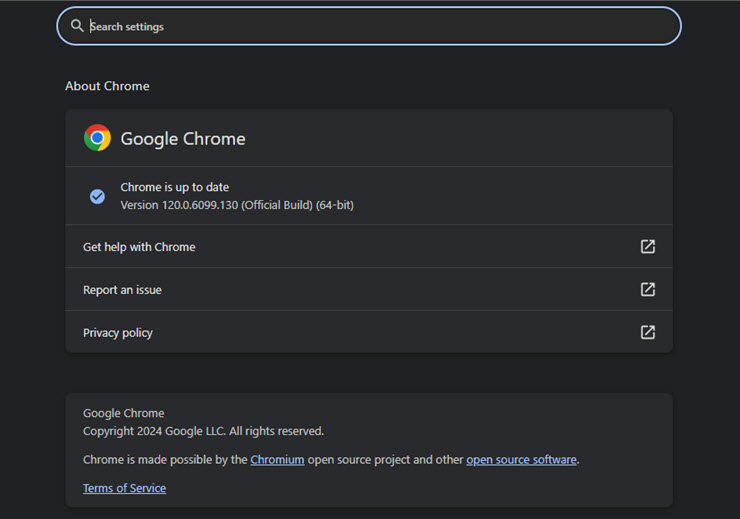Viewport: 740px width, 519px height.
Task: Open the Privacy policy row
Action: pyautogui.click(x=369, y=332)
